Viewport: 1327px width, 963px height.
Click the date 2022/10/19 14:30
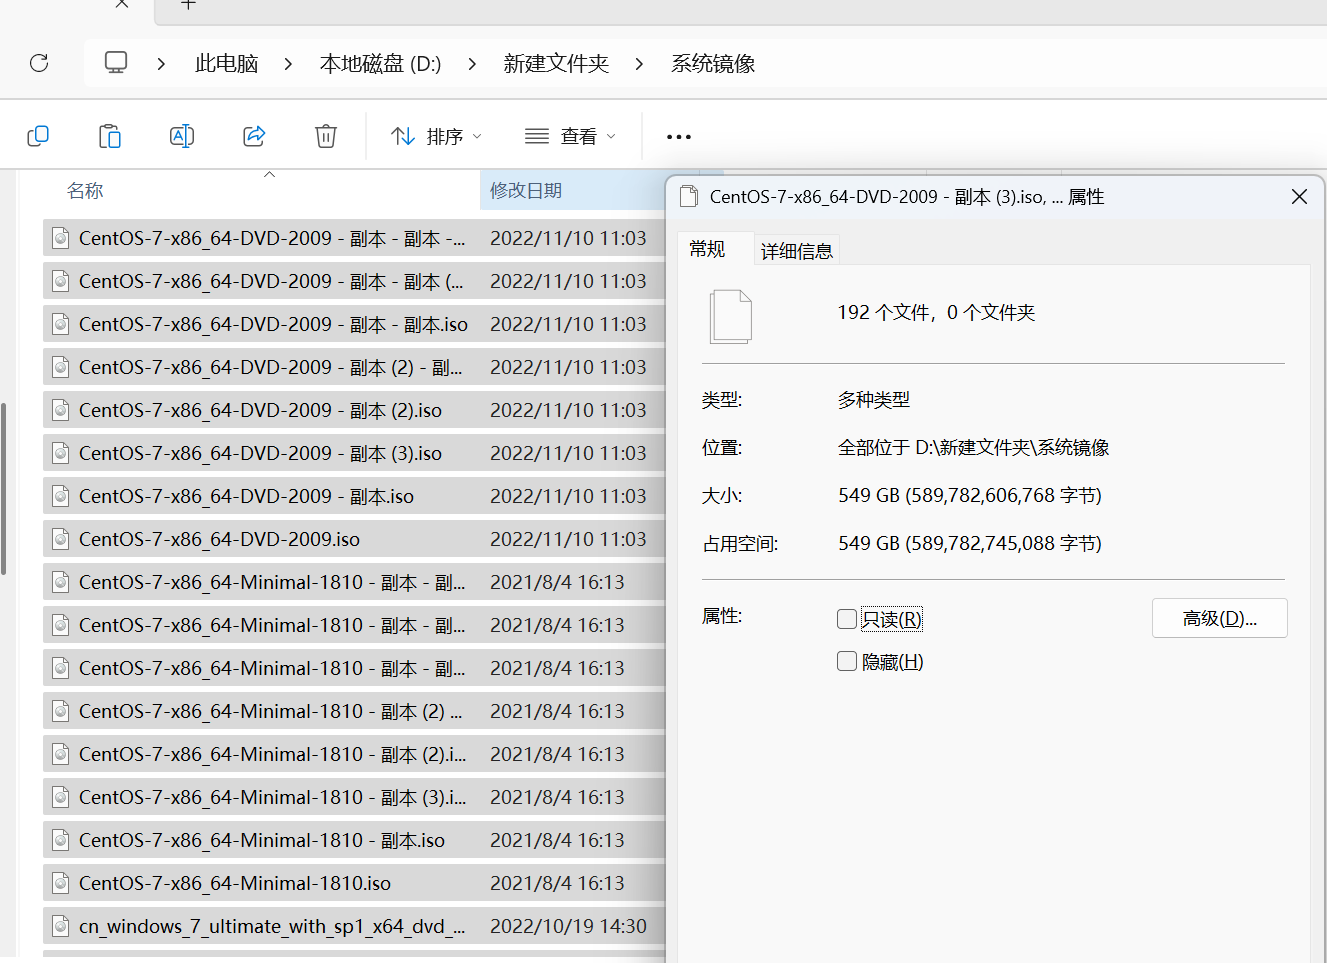pos(568,926)
